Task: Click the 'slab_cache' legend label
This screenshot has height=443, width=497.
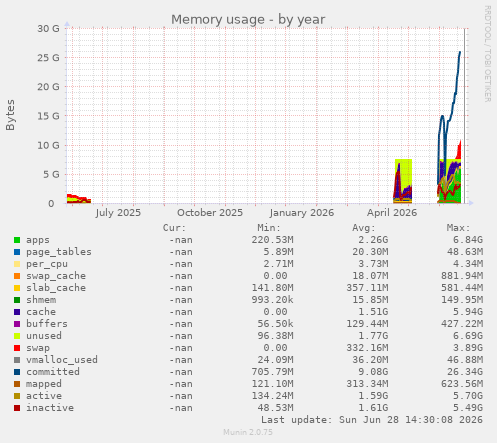Action: [x=56, y=288]
